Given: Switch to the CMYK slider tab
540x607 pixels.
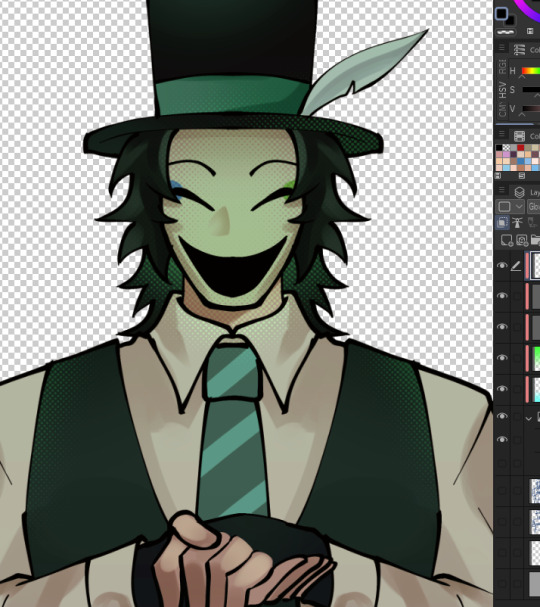Looking at the screenshot, I should click(502, 110).
